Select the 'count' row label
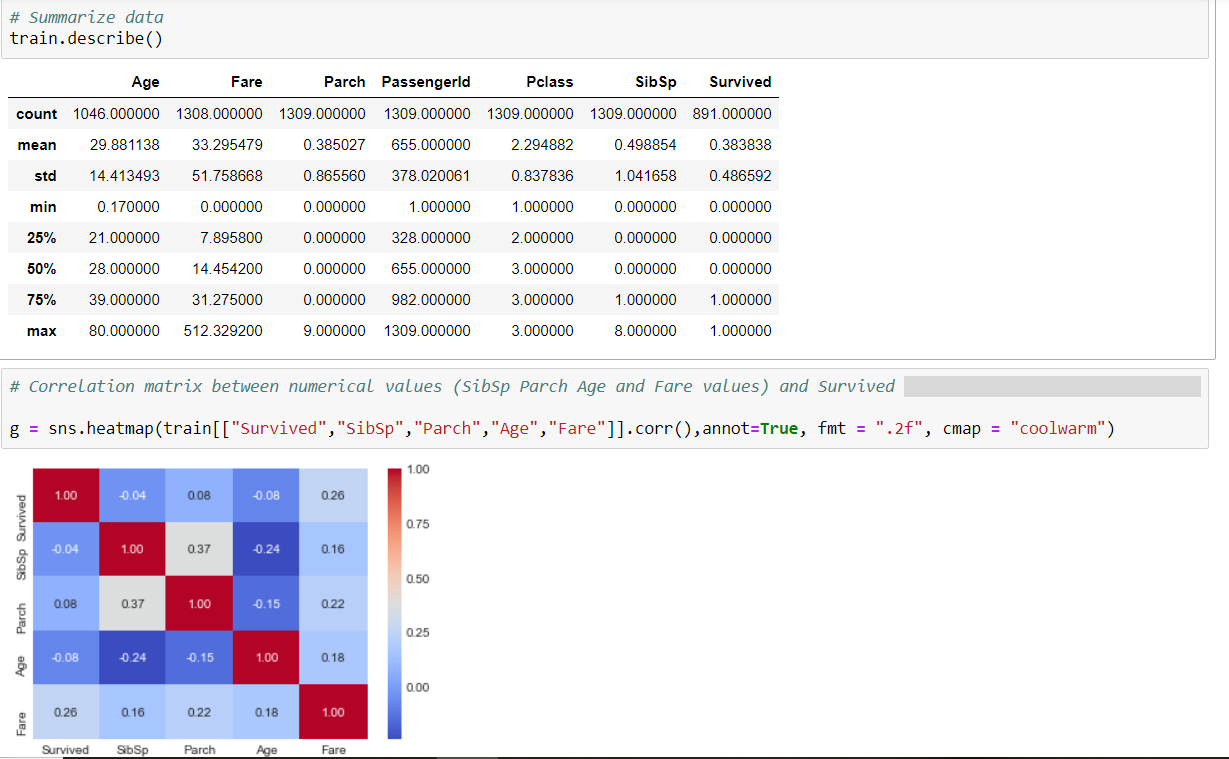The width and height of the screenshot is (1229, 759). tap(36, 114)
